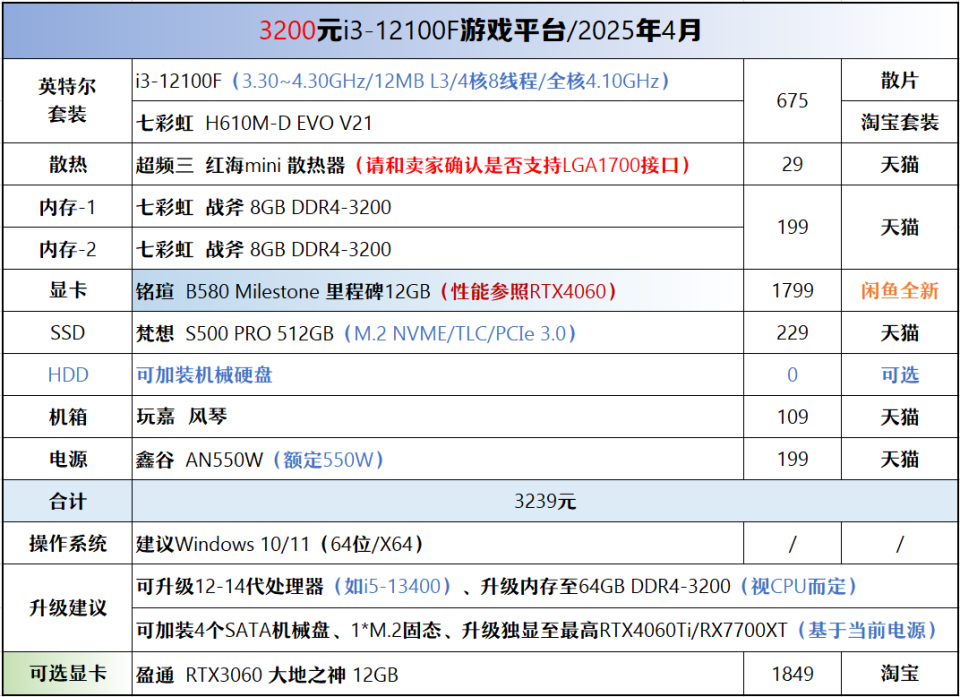960x697 pixels.
Task: Select the 1799 graphics card price
Action: click(x=792, y=291)
